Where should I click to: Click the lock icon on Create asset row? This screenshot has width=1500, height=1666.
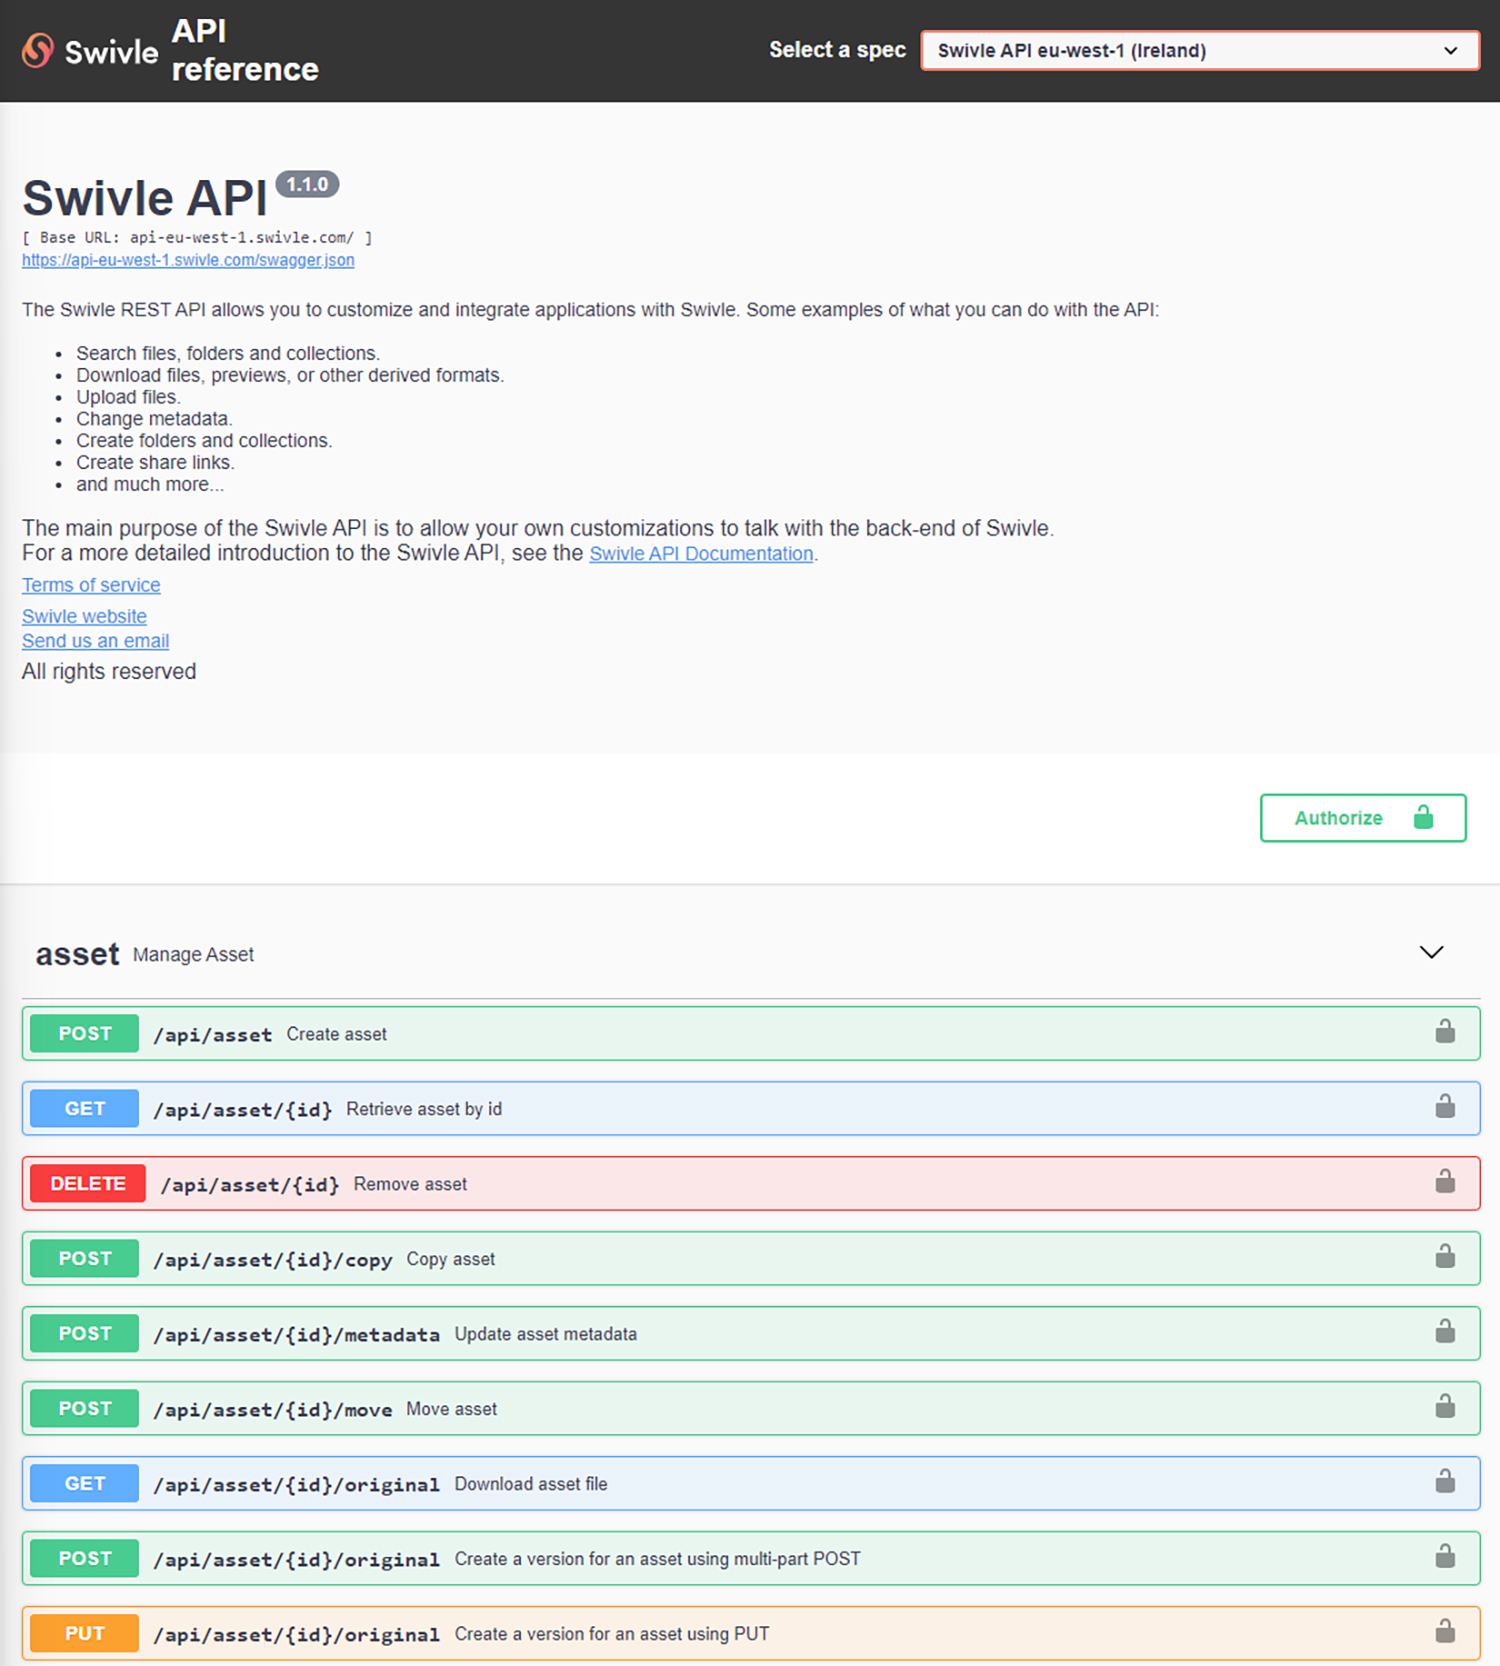pyautogui.click(x=1445, y=1031)
